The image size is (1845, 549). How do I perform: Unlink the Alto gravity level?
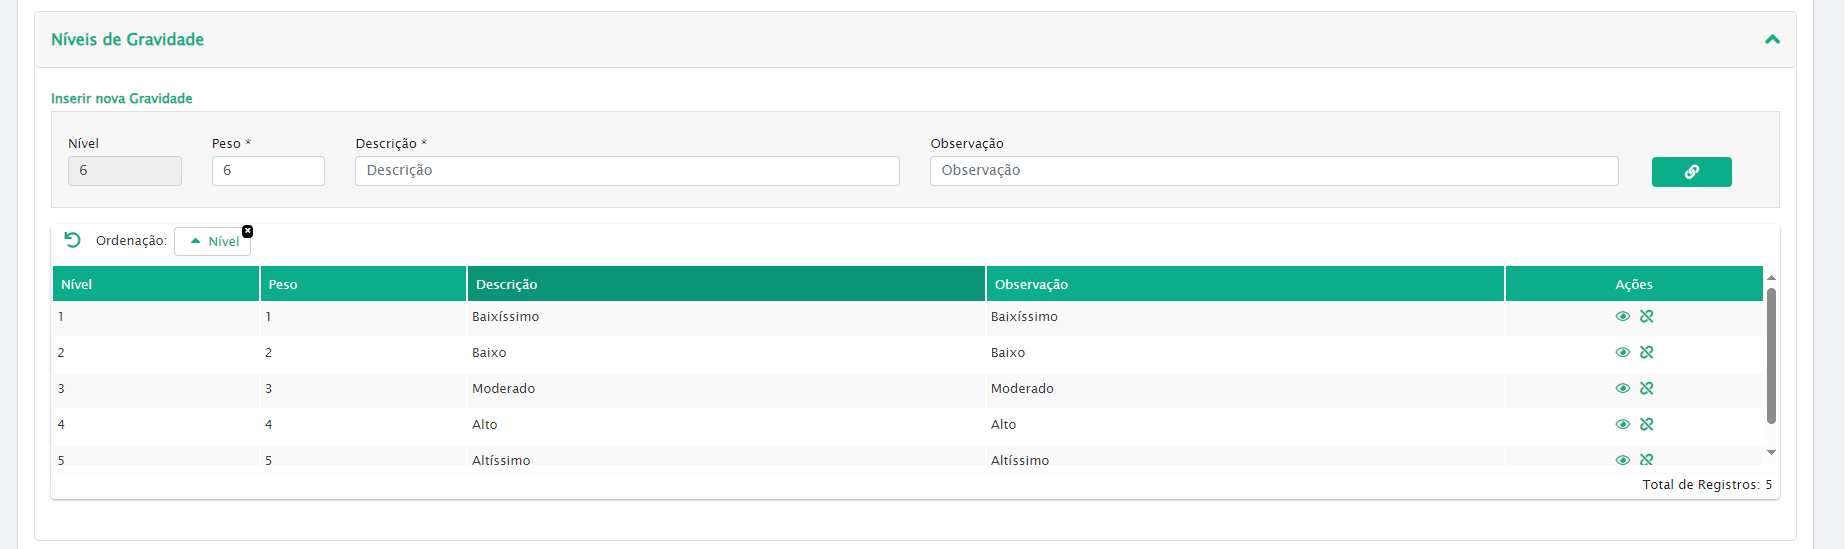(x=1647, y=424)
